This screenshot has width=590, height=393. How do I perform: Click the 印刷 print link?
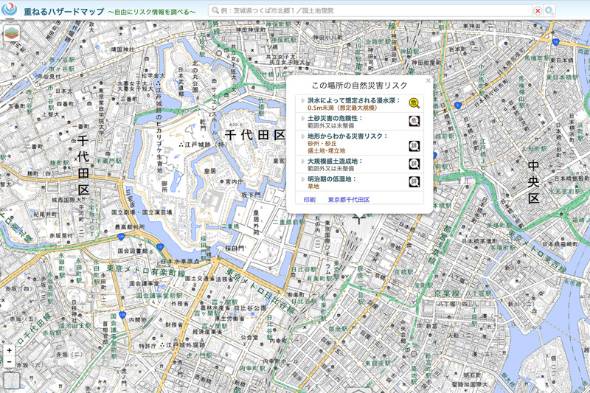pos(309,200)
